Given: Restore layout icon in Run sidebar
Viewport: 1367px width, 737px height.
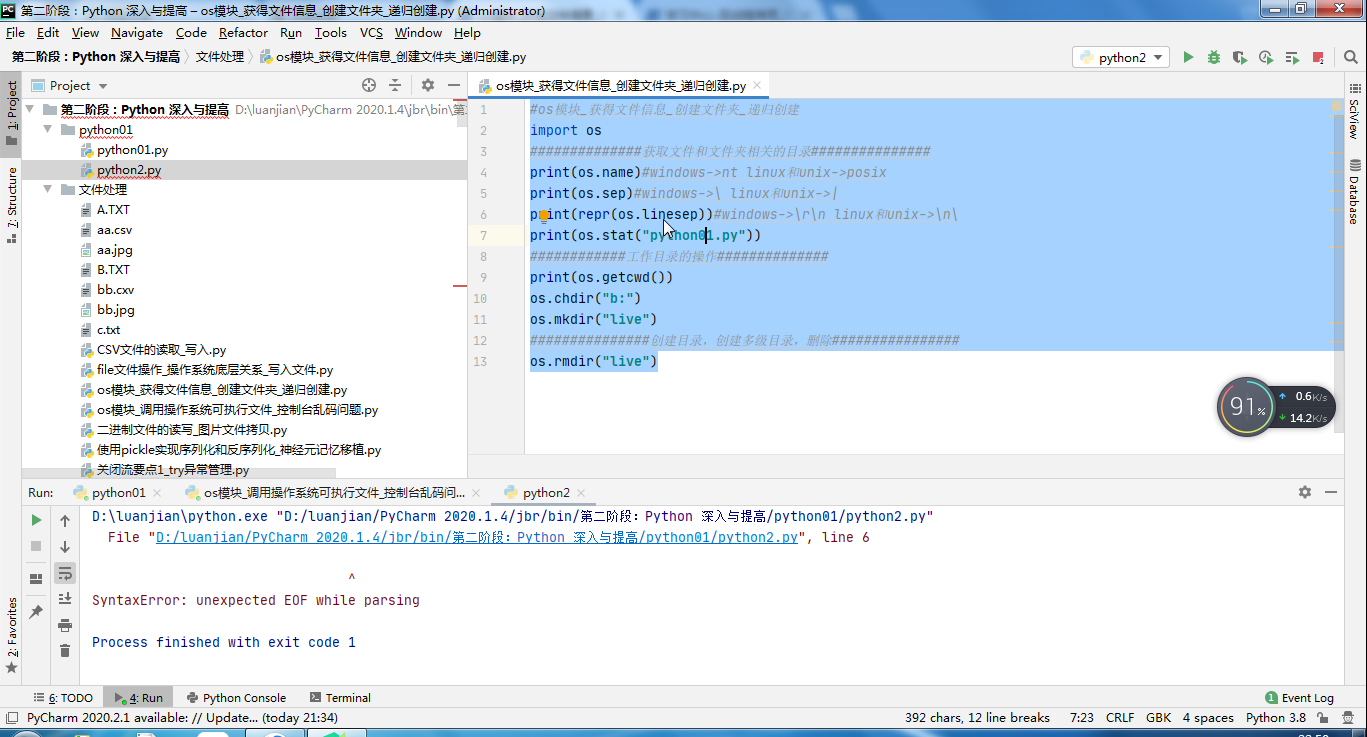Looking at the screenshot, I should click(x=36, y=578).
